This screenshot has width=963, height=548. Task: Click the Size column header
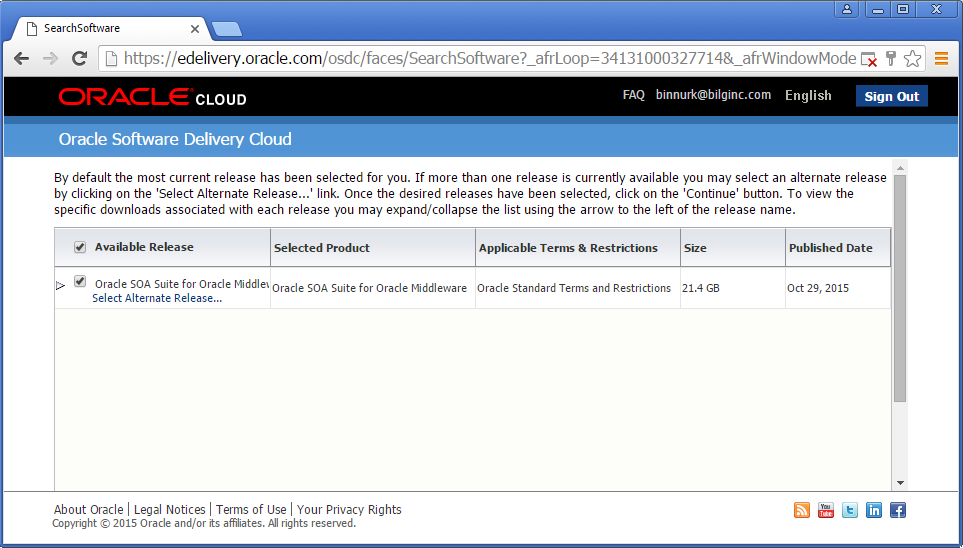pos(733,248)
